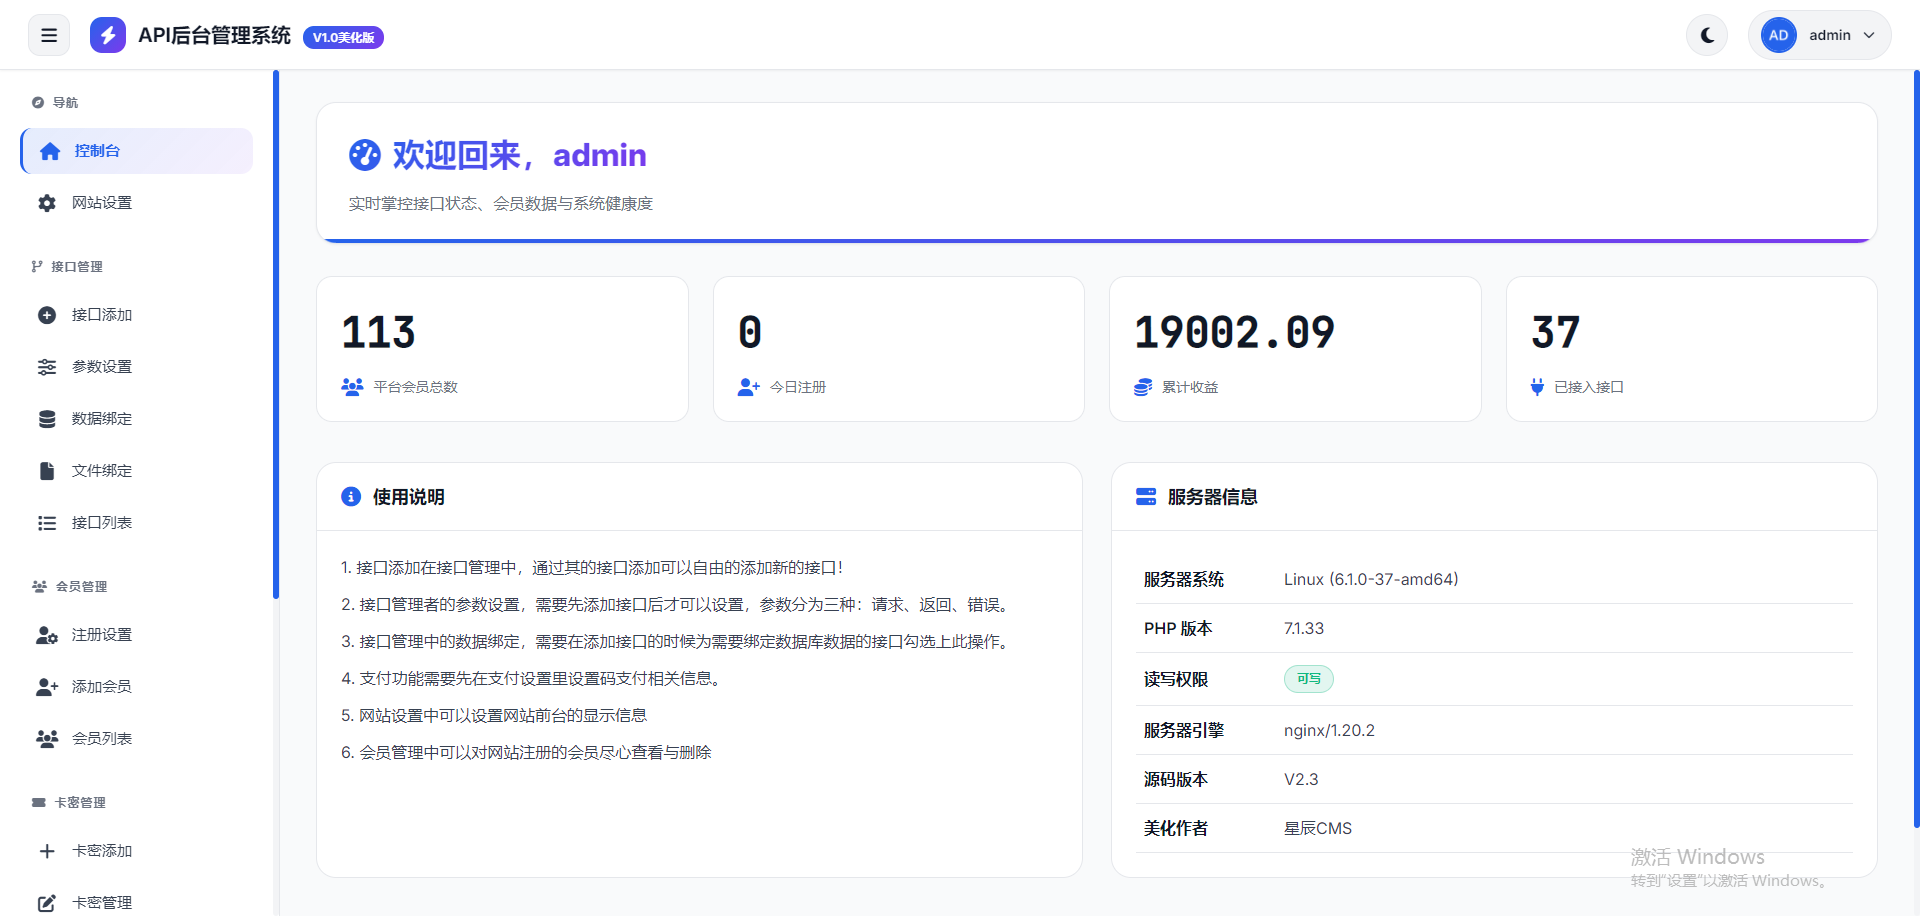Image resolution: width=1920 pixels, height=916 pixels.
Task: Toggle the hamburger sidebar menu button
Action: [x=49, y=36]
